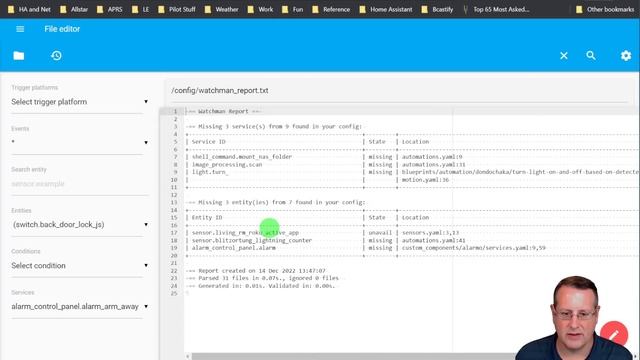Open the Home Assistant bookmark folder

[x=386, y=9]
